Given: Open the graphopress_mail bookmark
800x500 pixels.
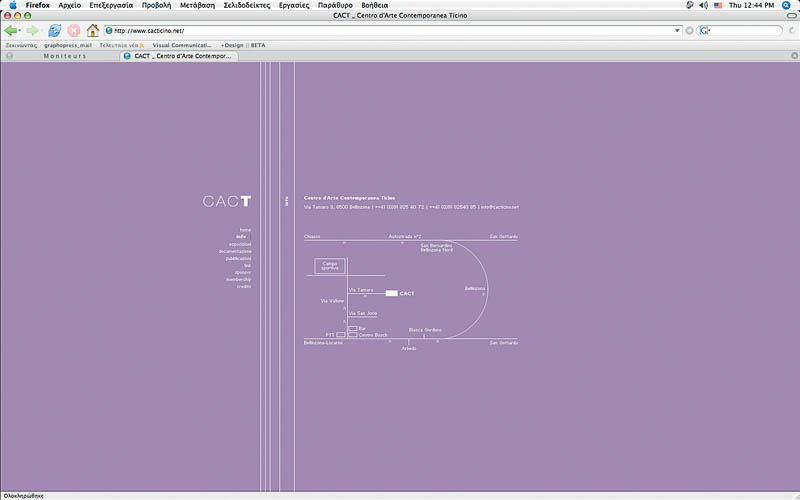Looking at the screenshot, I should click(x=68, y=45).
